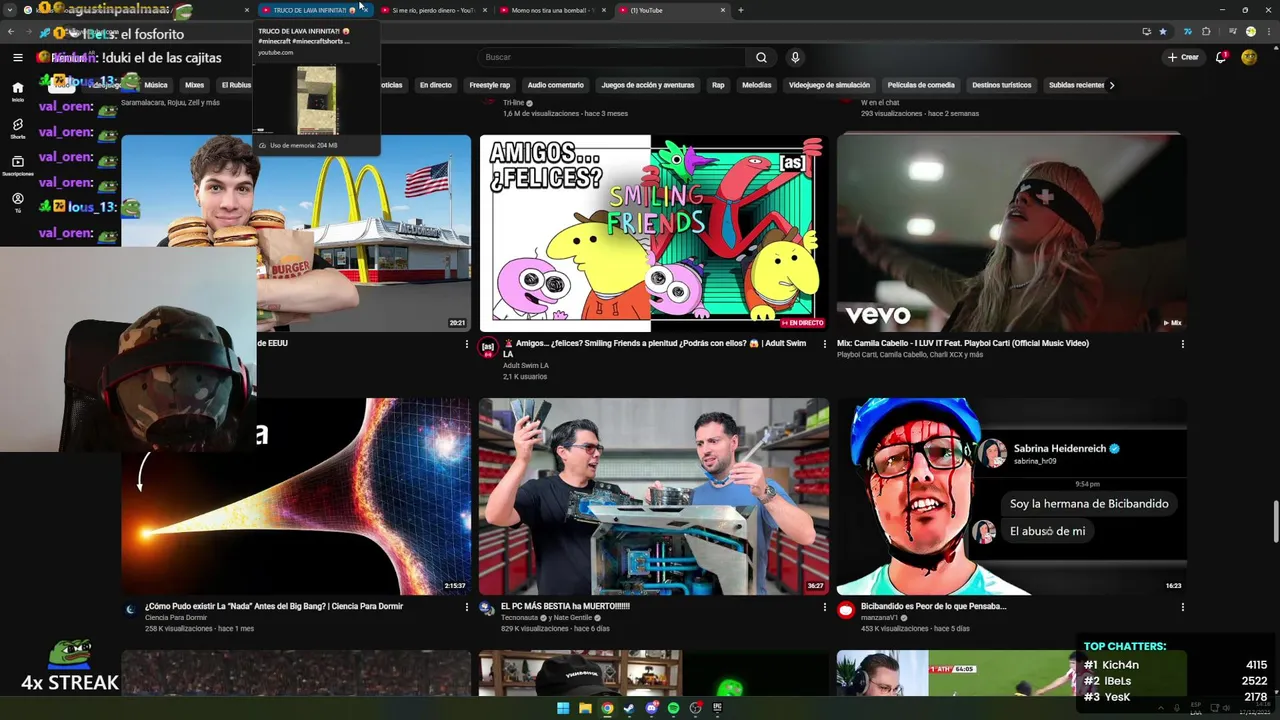Viewport: 1280px width, 720px height.
Task: Open more options for the Camila Cabello mix
Action: 1182,344
